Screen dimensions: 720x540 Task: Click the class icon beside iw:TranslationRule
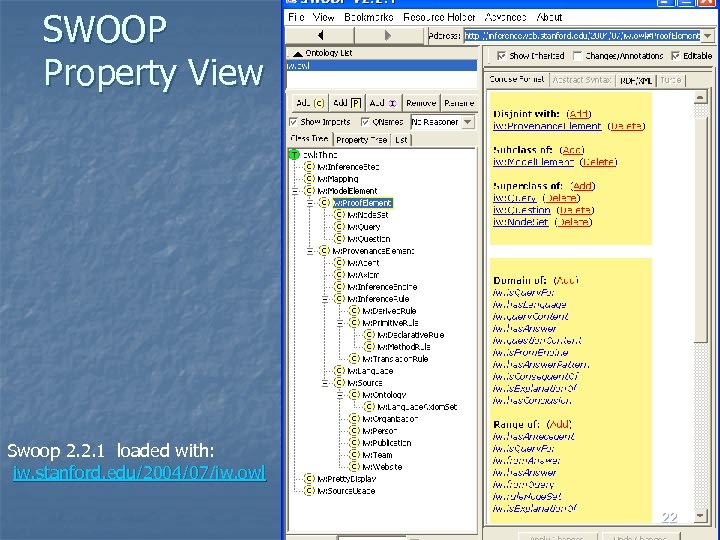pyautogui.click(x=354, y=359)
